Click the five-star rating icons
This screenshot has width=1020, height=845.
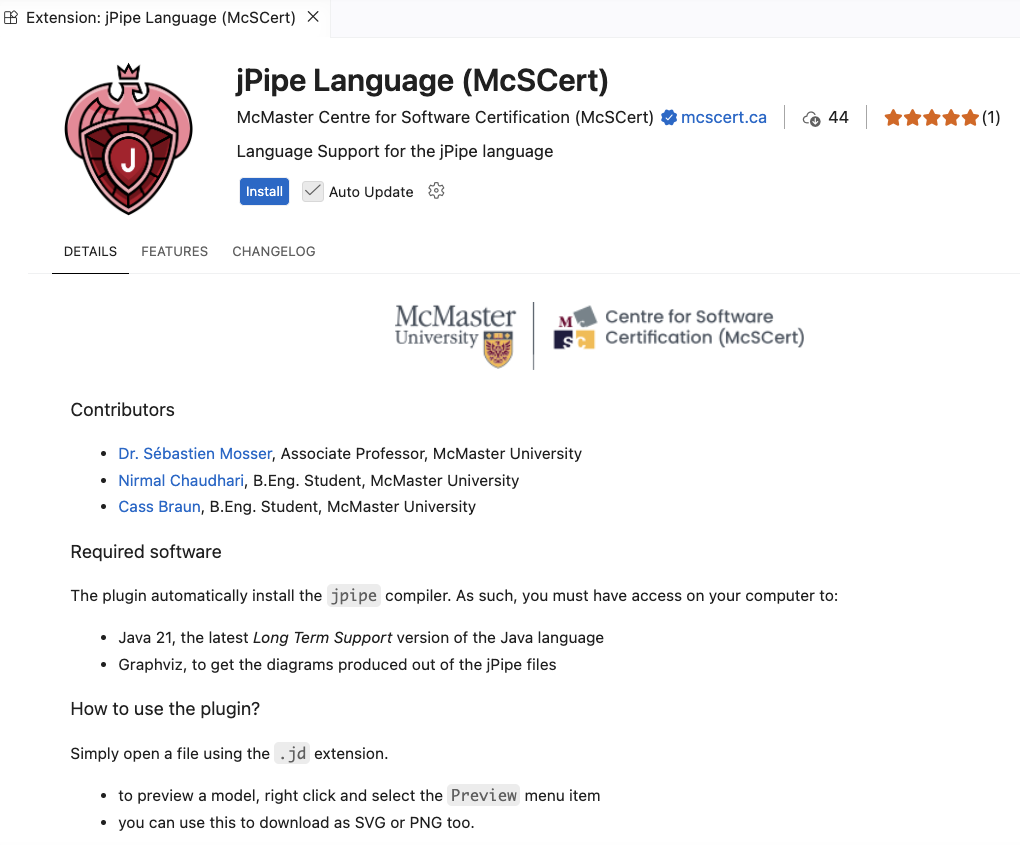pyautogui.click(x=931, y=118)
